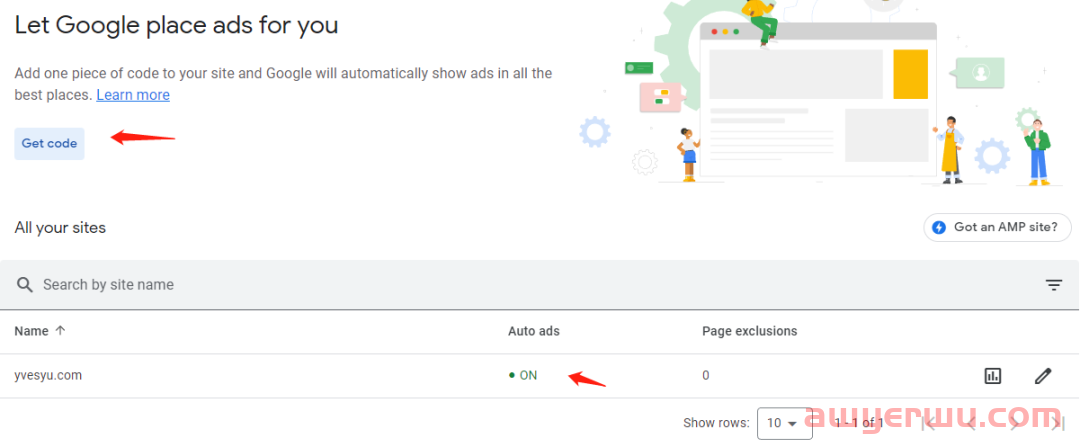Click the Page exclusions column header
Screen dimensions: 1080x447
click(749, 331)
